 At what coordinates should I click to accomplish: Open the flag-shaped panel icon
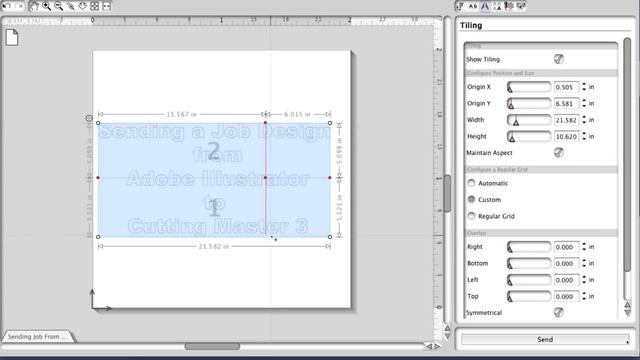click(x=509, y=6)
